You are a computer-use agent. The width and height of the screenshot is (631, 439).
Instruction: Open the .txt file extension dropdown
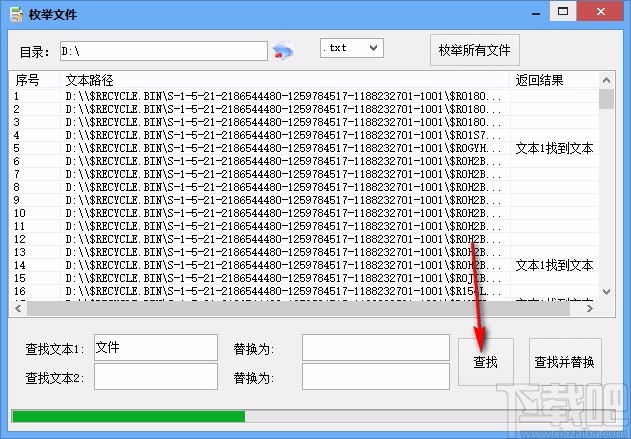tap(351, 48)
